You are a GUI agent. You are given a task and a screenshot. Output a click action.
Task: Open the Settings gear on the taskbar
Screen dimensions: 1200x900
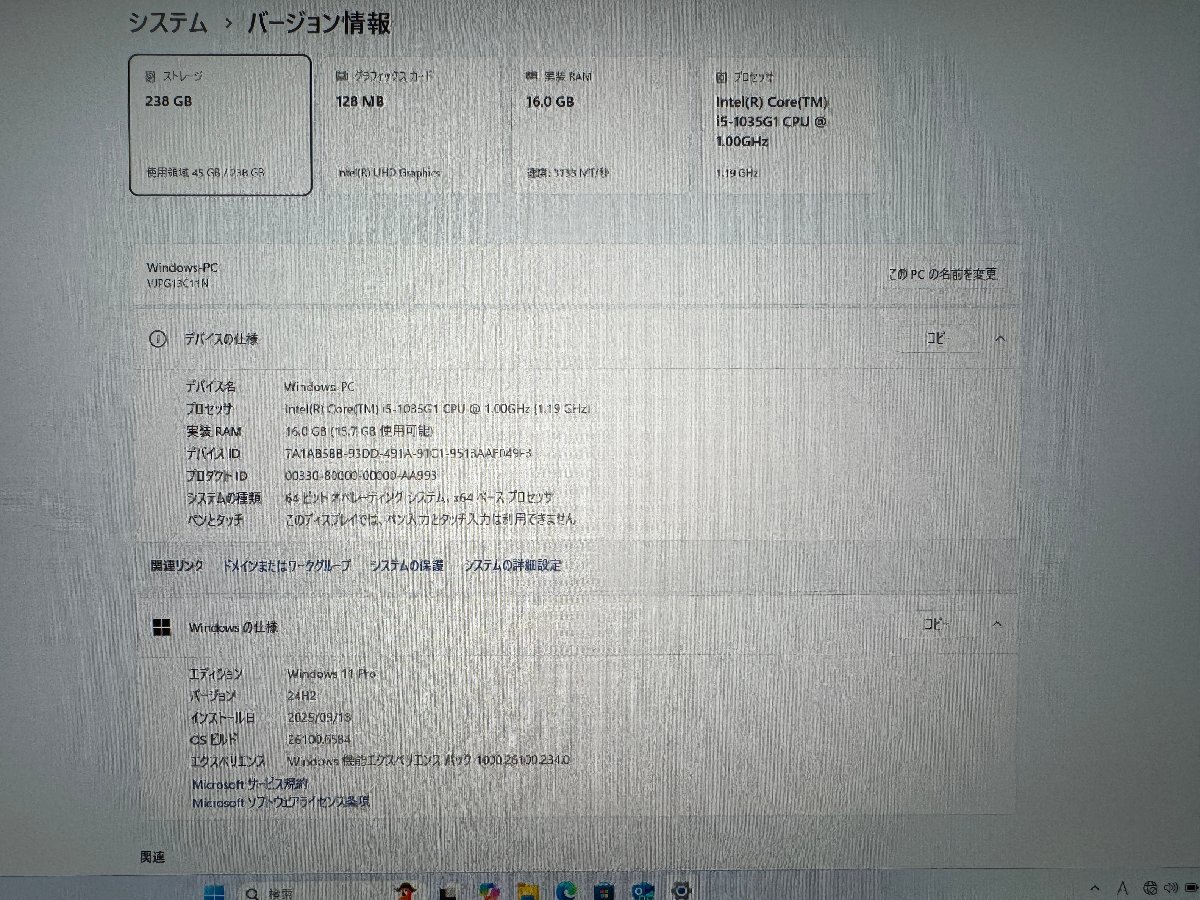tap(682, 890)
